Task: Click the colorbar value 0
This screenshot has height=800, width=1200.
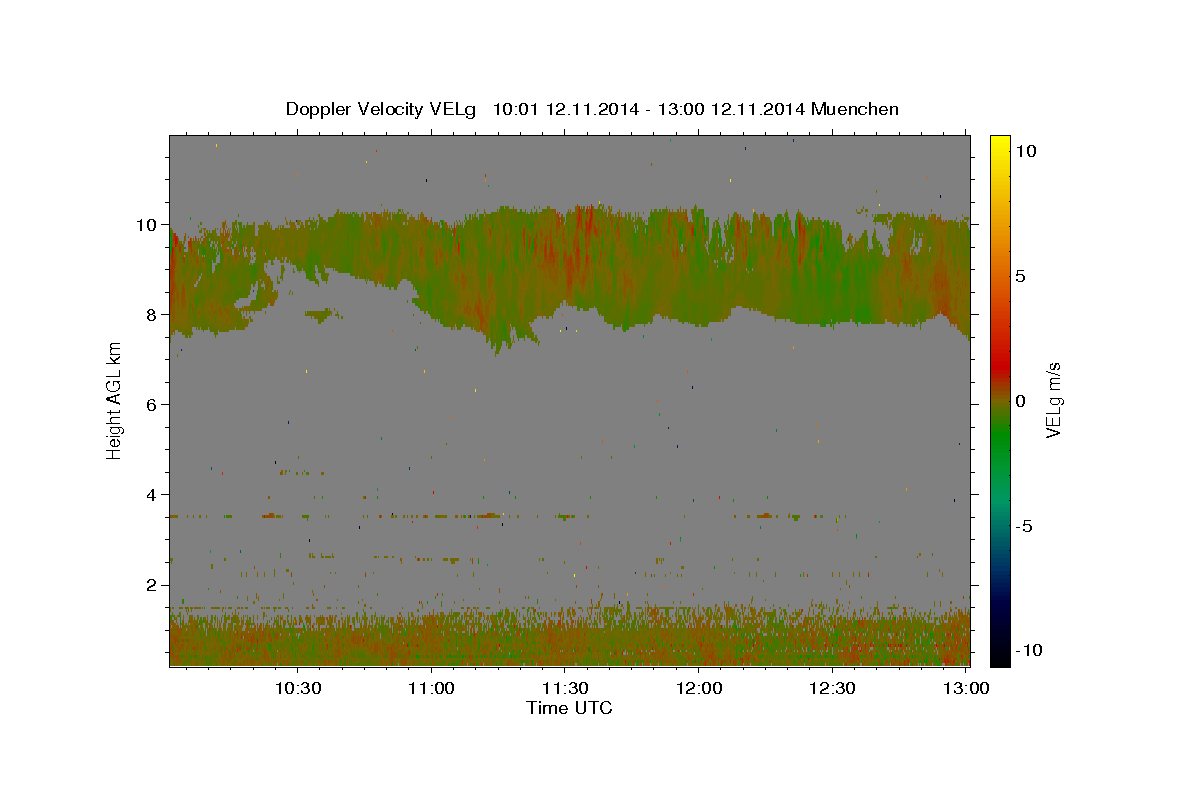Action: pyautogui.click(x=1022, y=401)
